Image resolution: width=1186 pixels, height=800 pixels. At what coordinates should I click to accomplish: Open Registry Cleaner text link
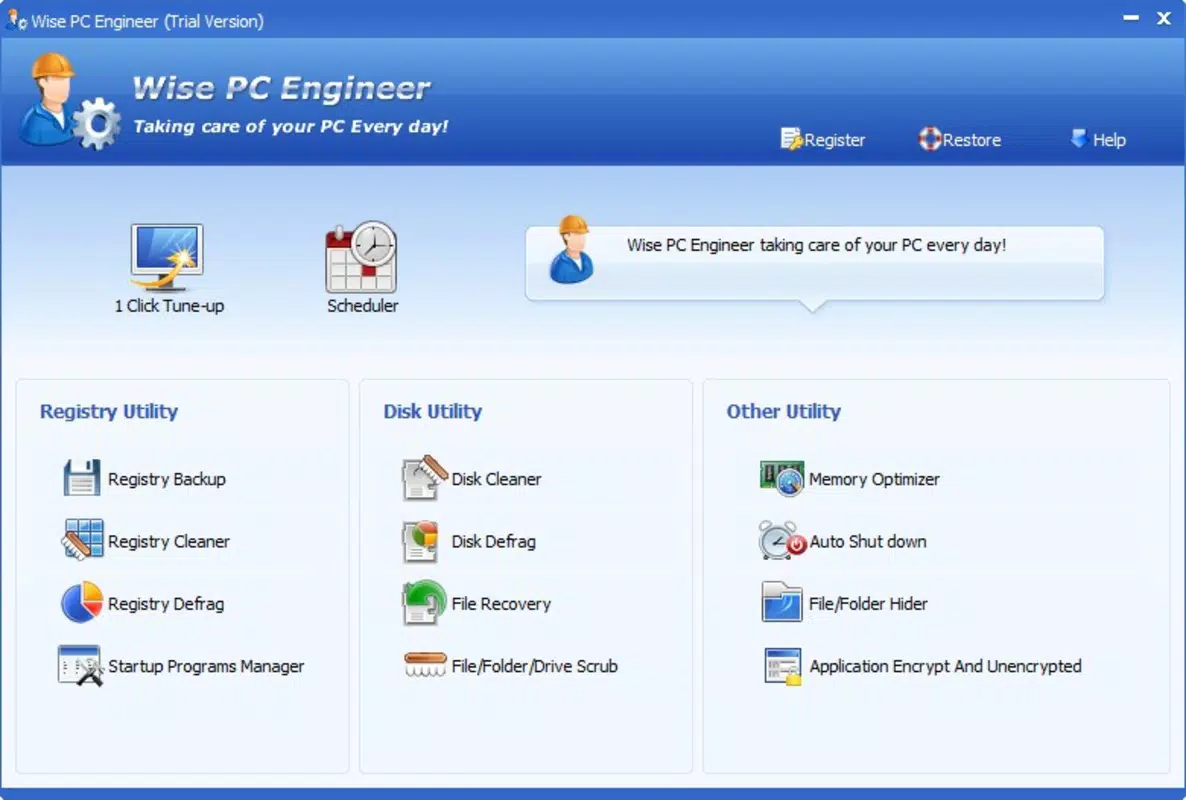[x=169, y=541]
